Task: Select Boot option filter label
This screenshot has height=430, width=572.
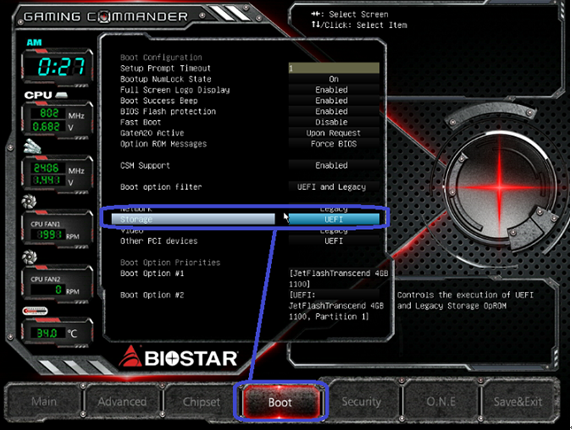Action: pyautogui.click(x=161, y=187)
